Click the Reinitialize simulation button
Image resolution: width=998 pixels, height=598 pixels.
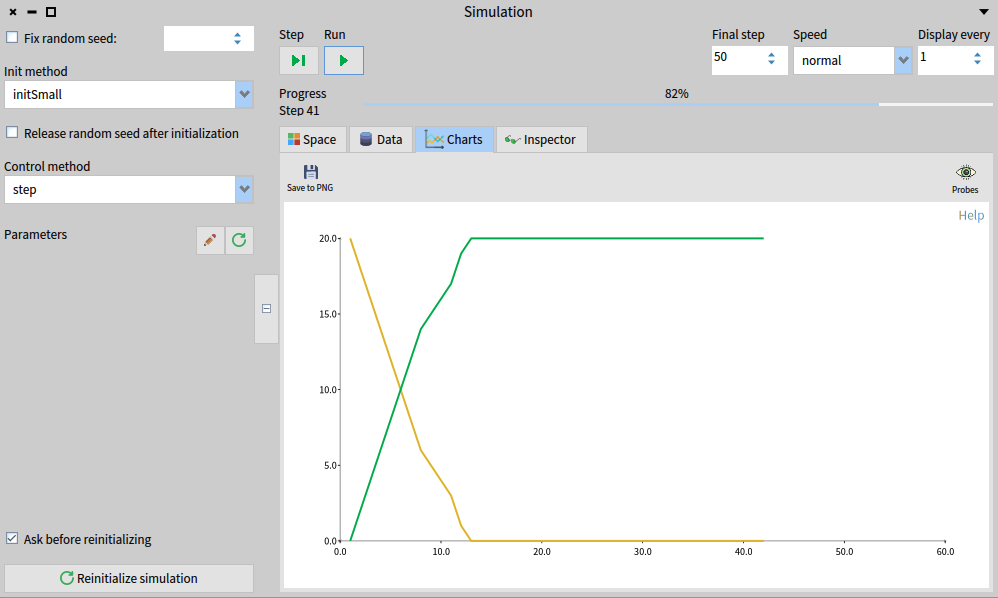tap(129, 578)
